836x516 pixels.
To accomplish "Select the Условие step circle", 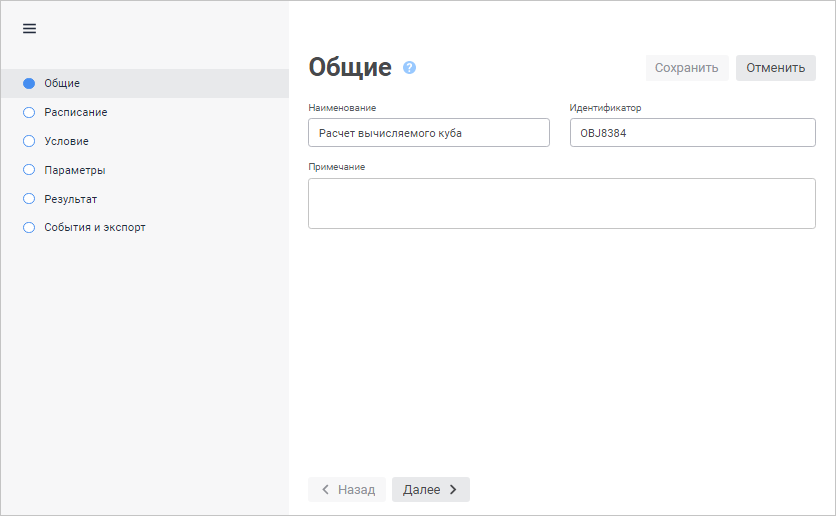I will pos(29,141).
